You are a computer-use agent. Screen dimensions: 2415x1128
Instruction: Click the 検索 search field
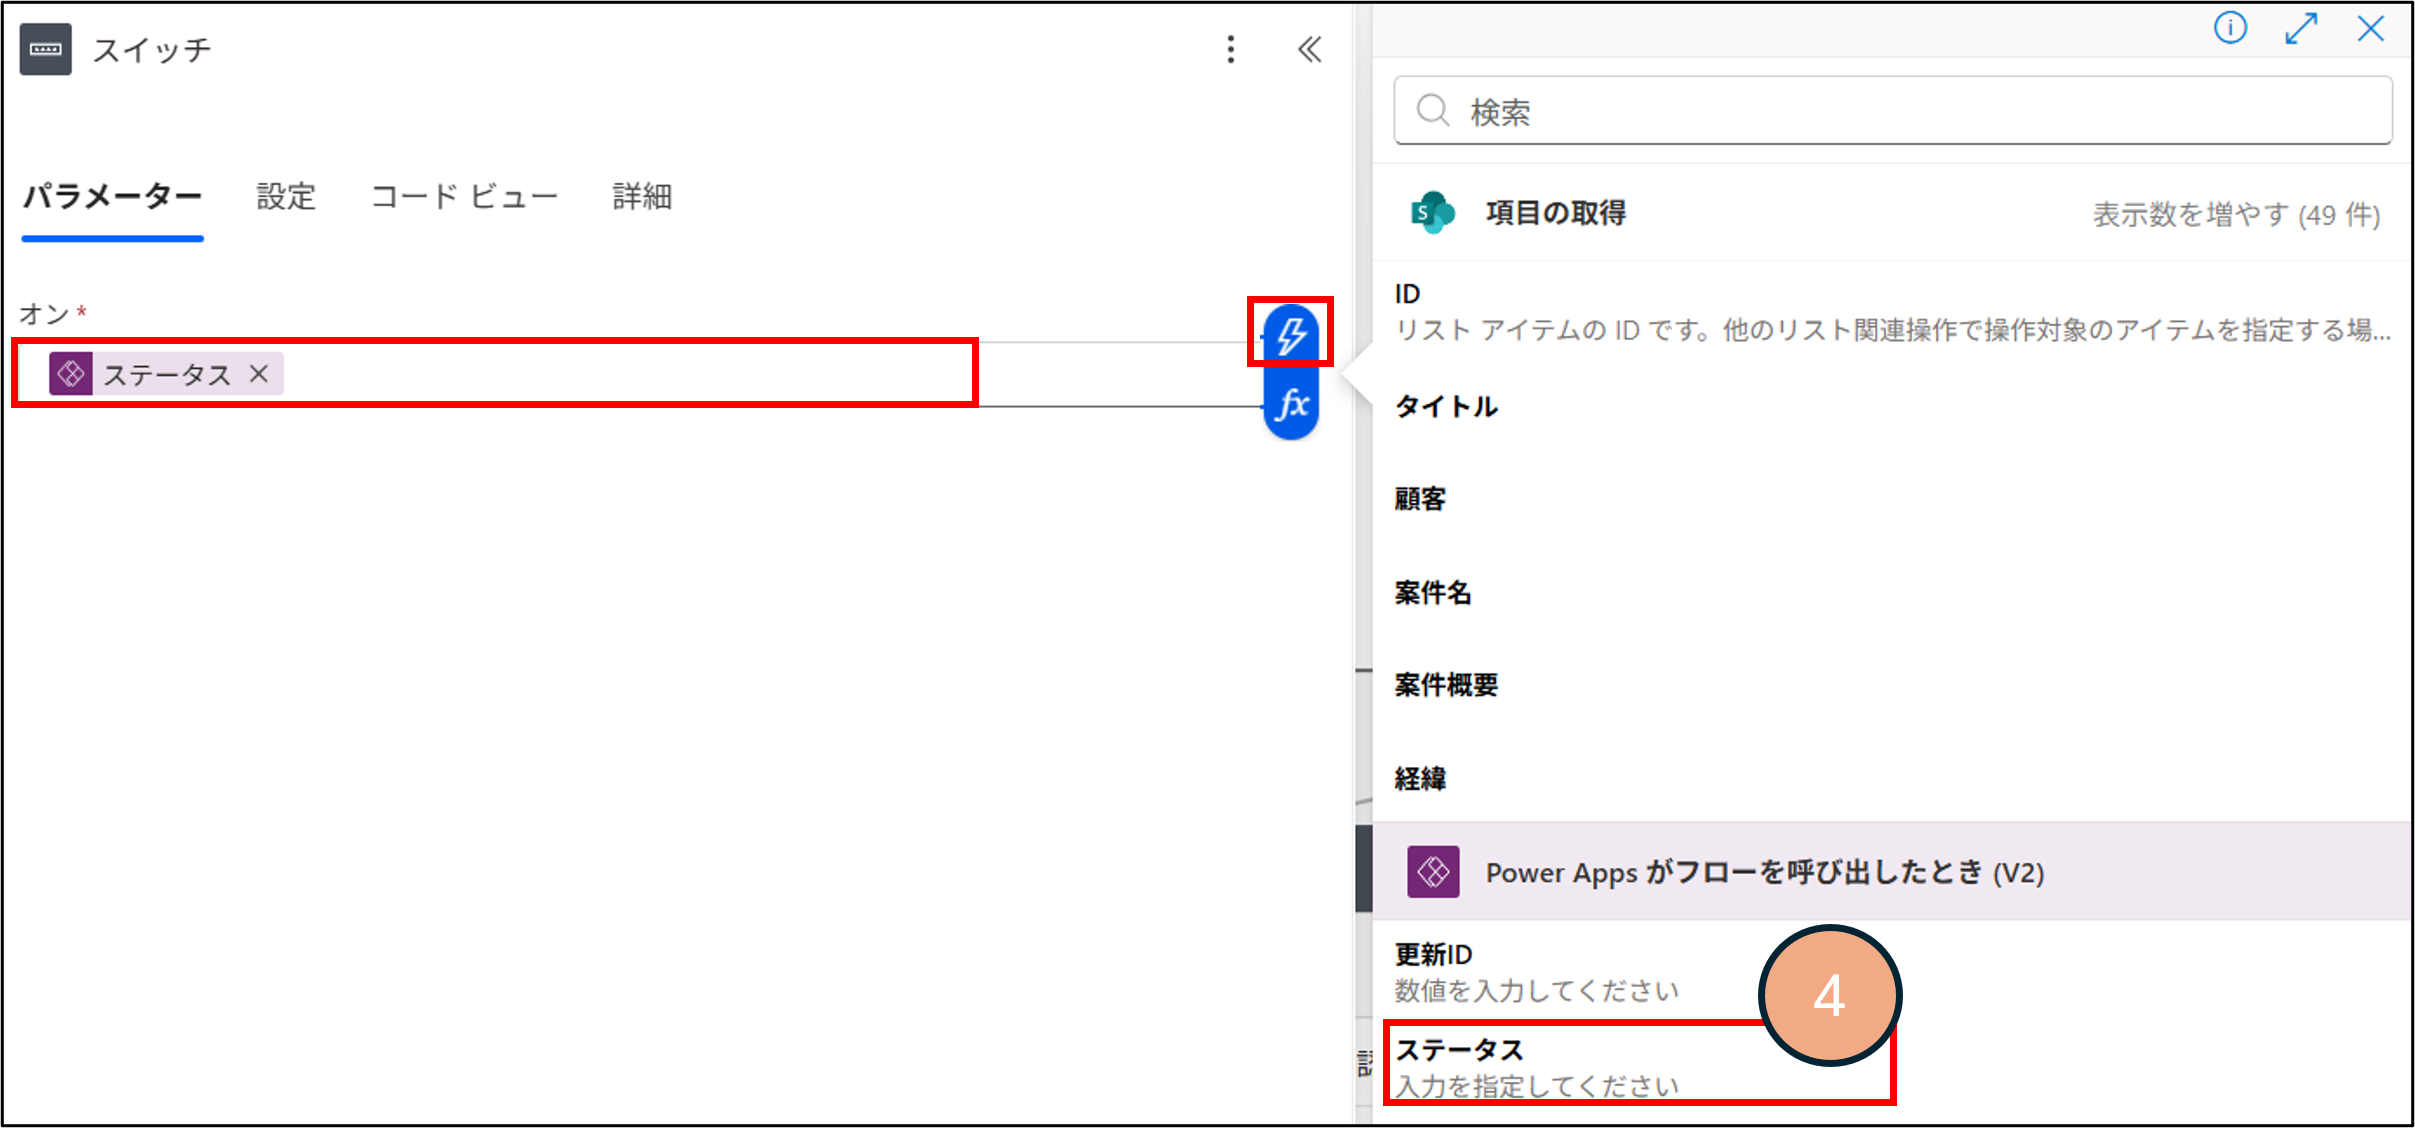click(x=1892, y=111)
